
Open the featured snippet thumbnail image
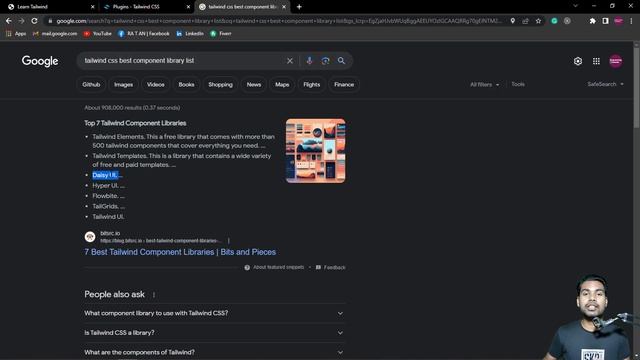point(316,151)
